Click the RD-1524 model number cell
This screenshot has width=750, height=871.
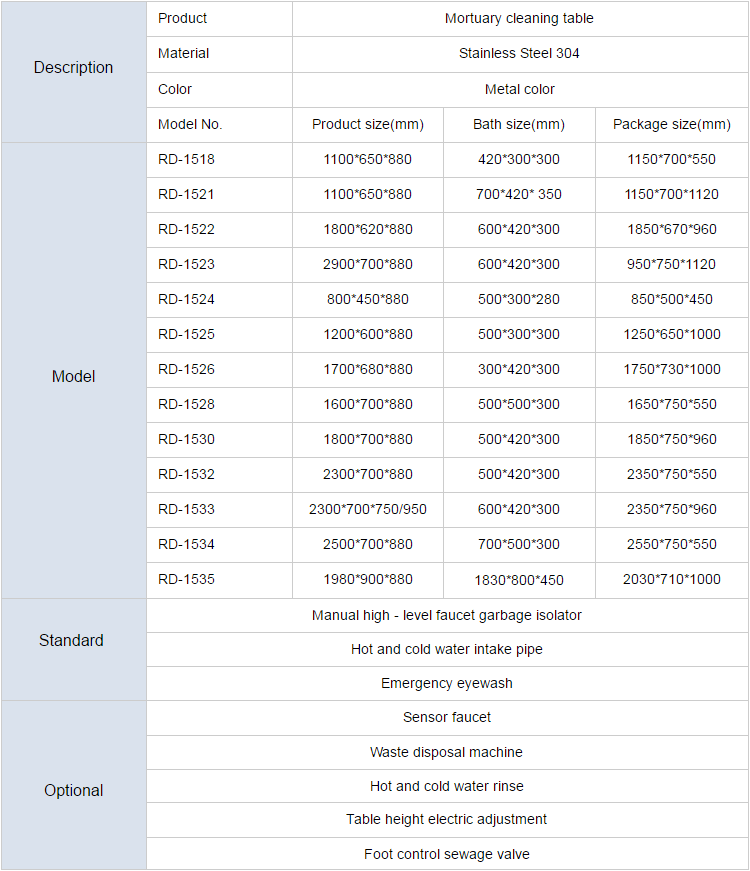coord(187,299)
